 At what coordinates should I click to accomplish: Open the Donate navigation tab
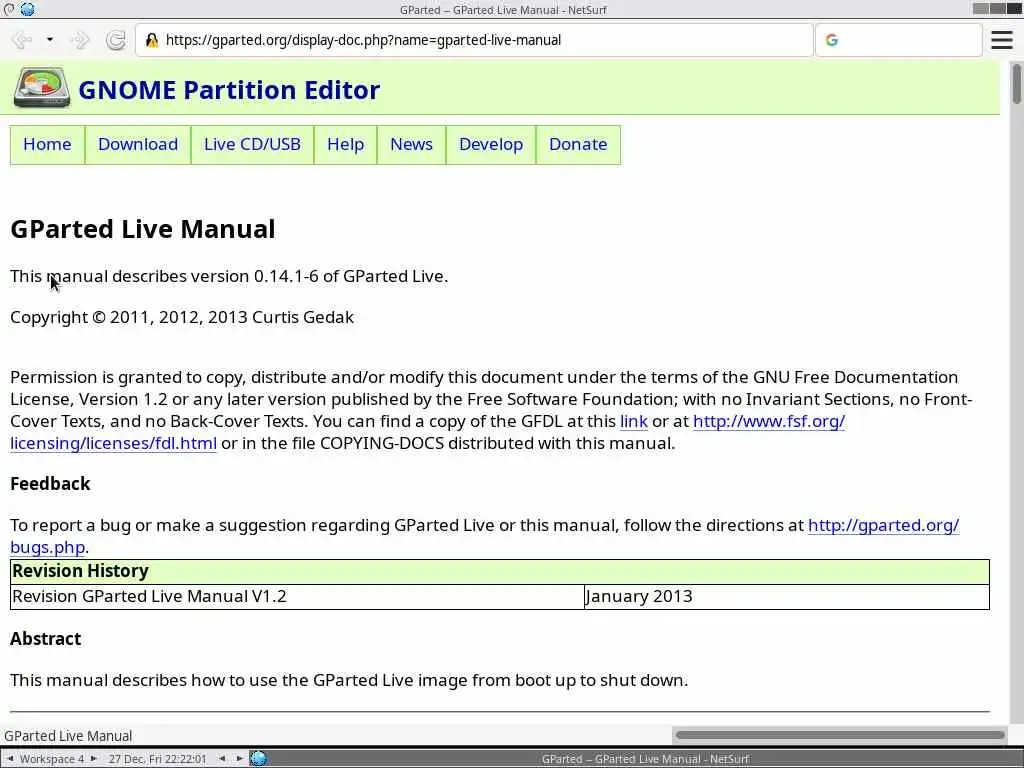click(578, 144)
